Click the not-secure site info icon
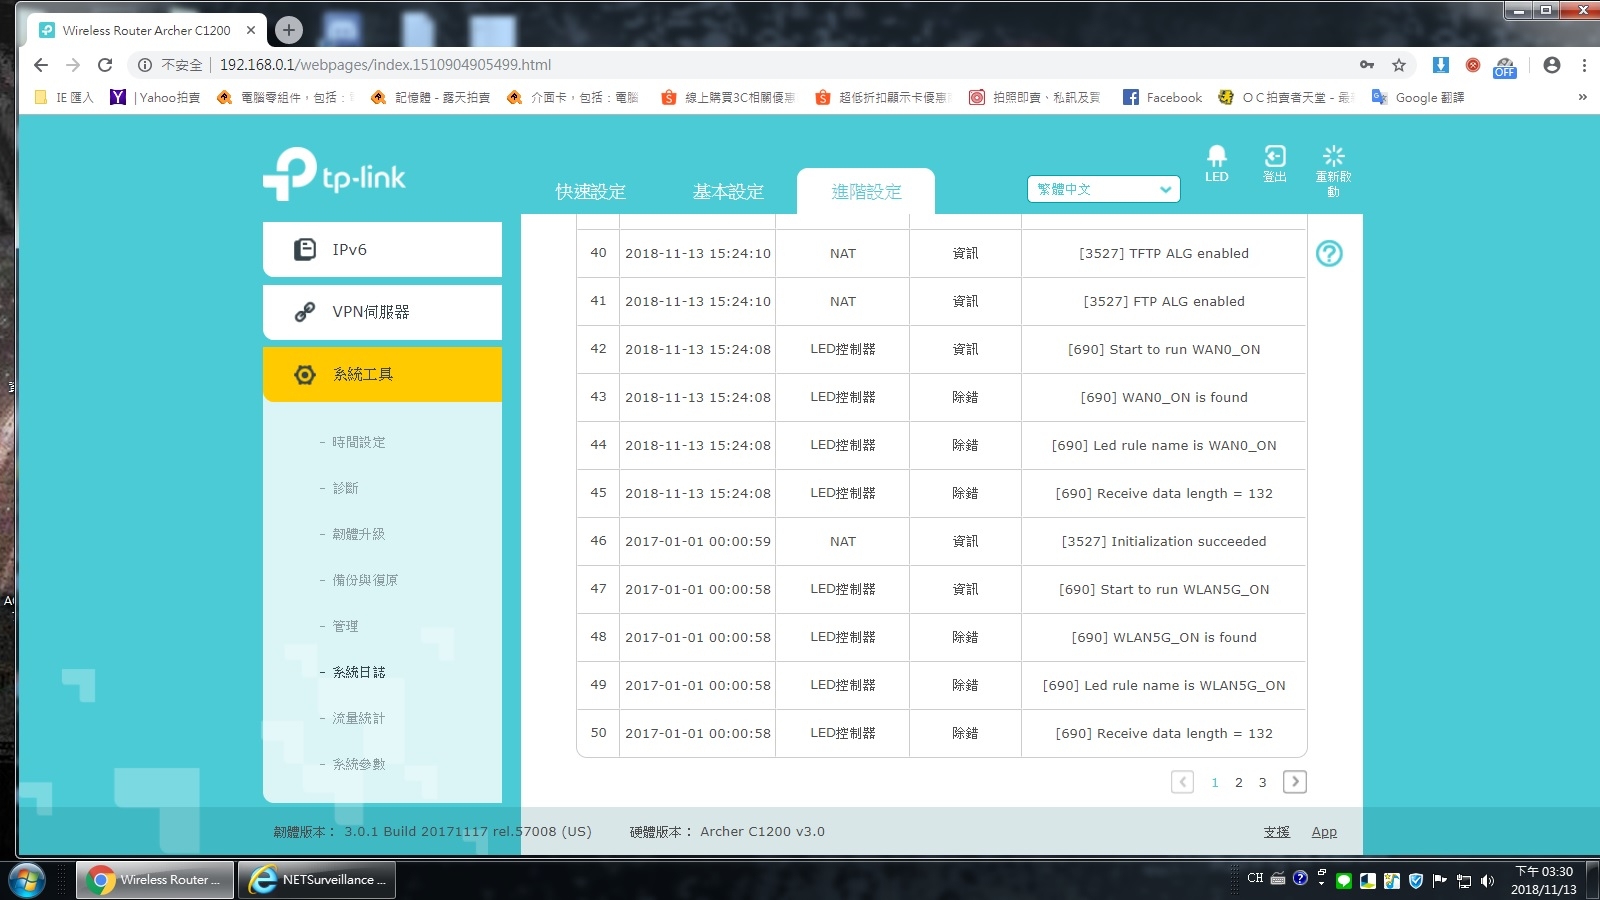 pos(145,65)
